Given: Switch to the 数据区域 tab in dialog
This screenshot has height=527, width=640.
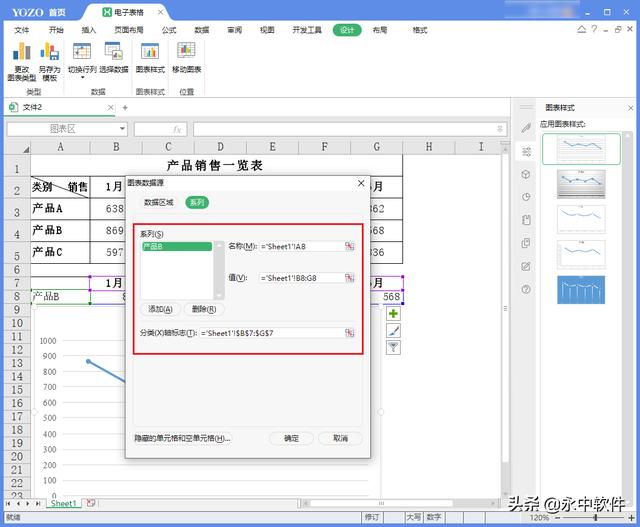Looking at the screenshot, I should [x=158, y=202].
